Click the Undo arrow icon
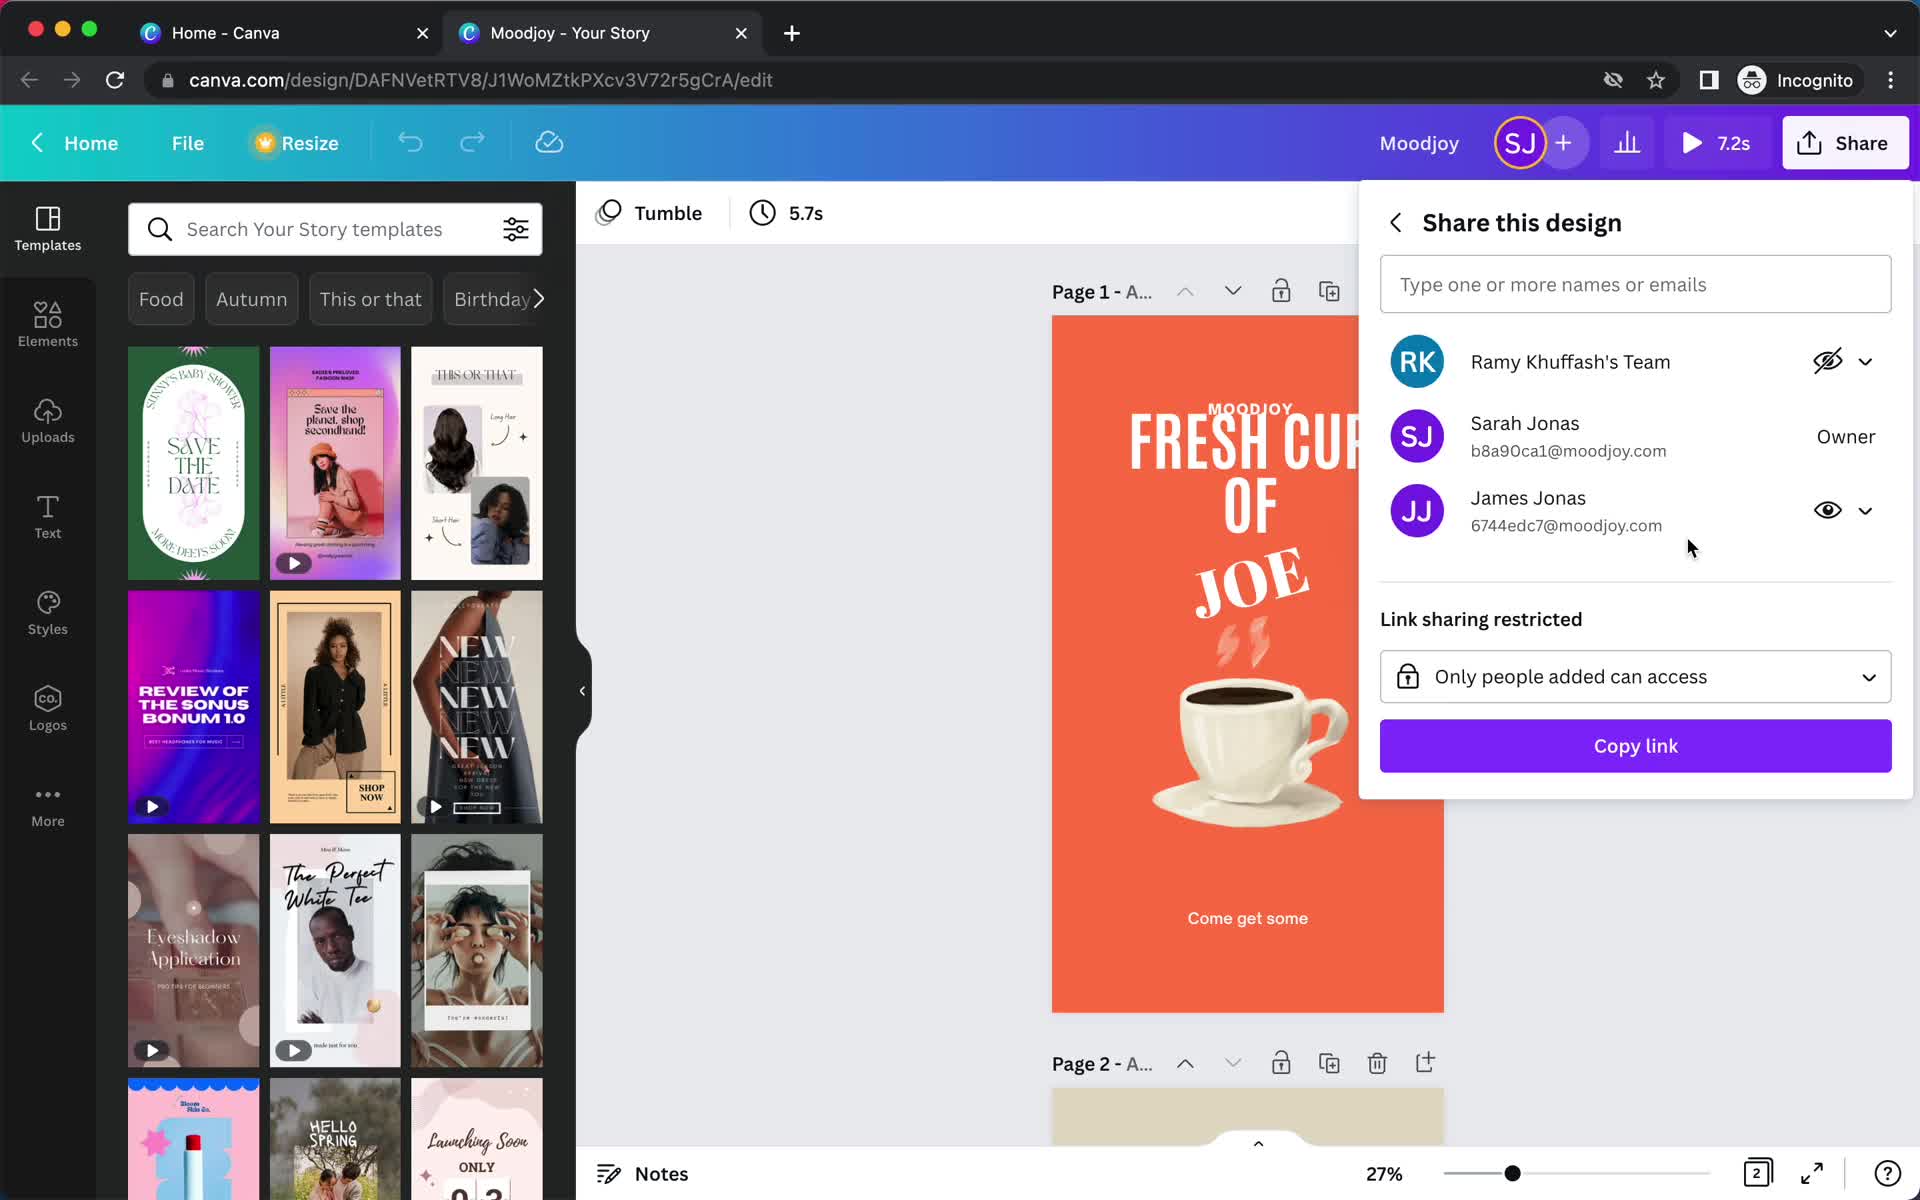 click(x=411, y=142)
